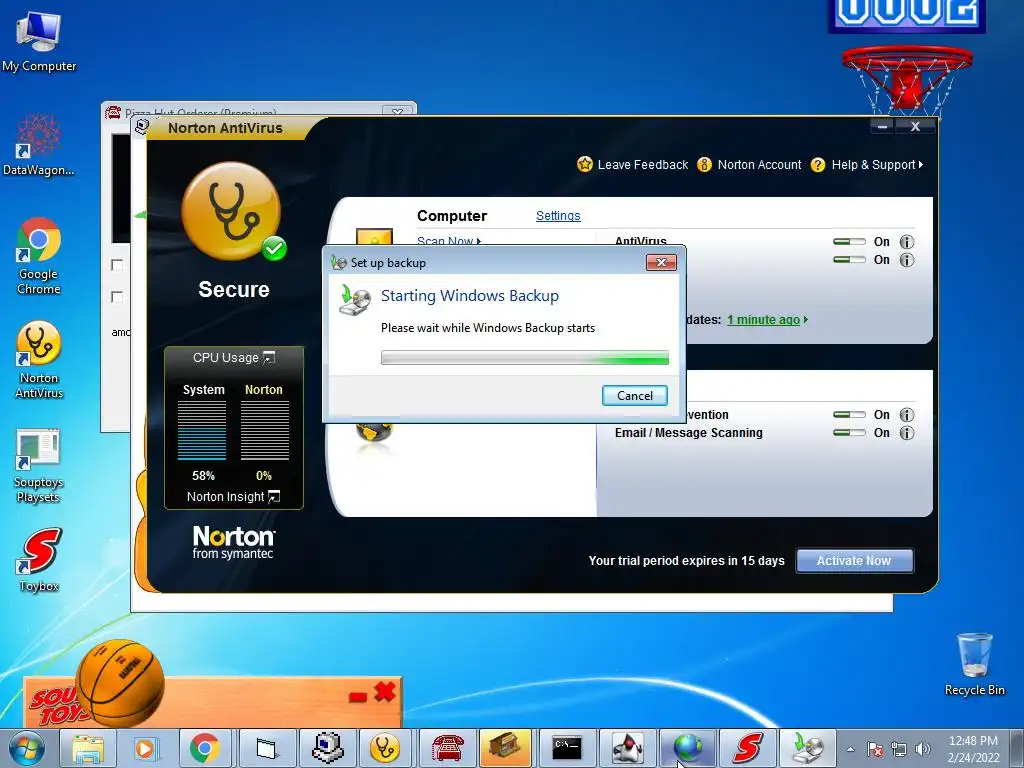Close the Pizza Hut Orderer window
1024x768 pixels.
(x=397, y=111)
